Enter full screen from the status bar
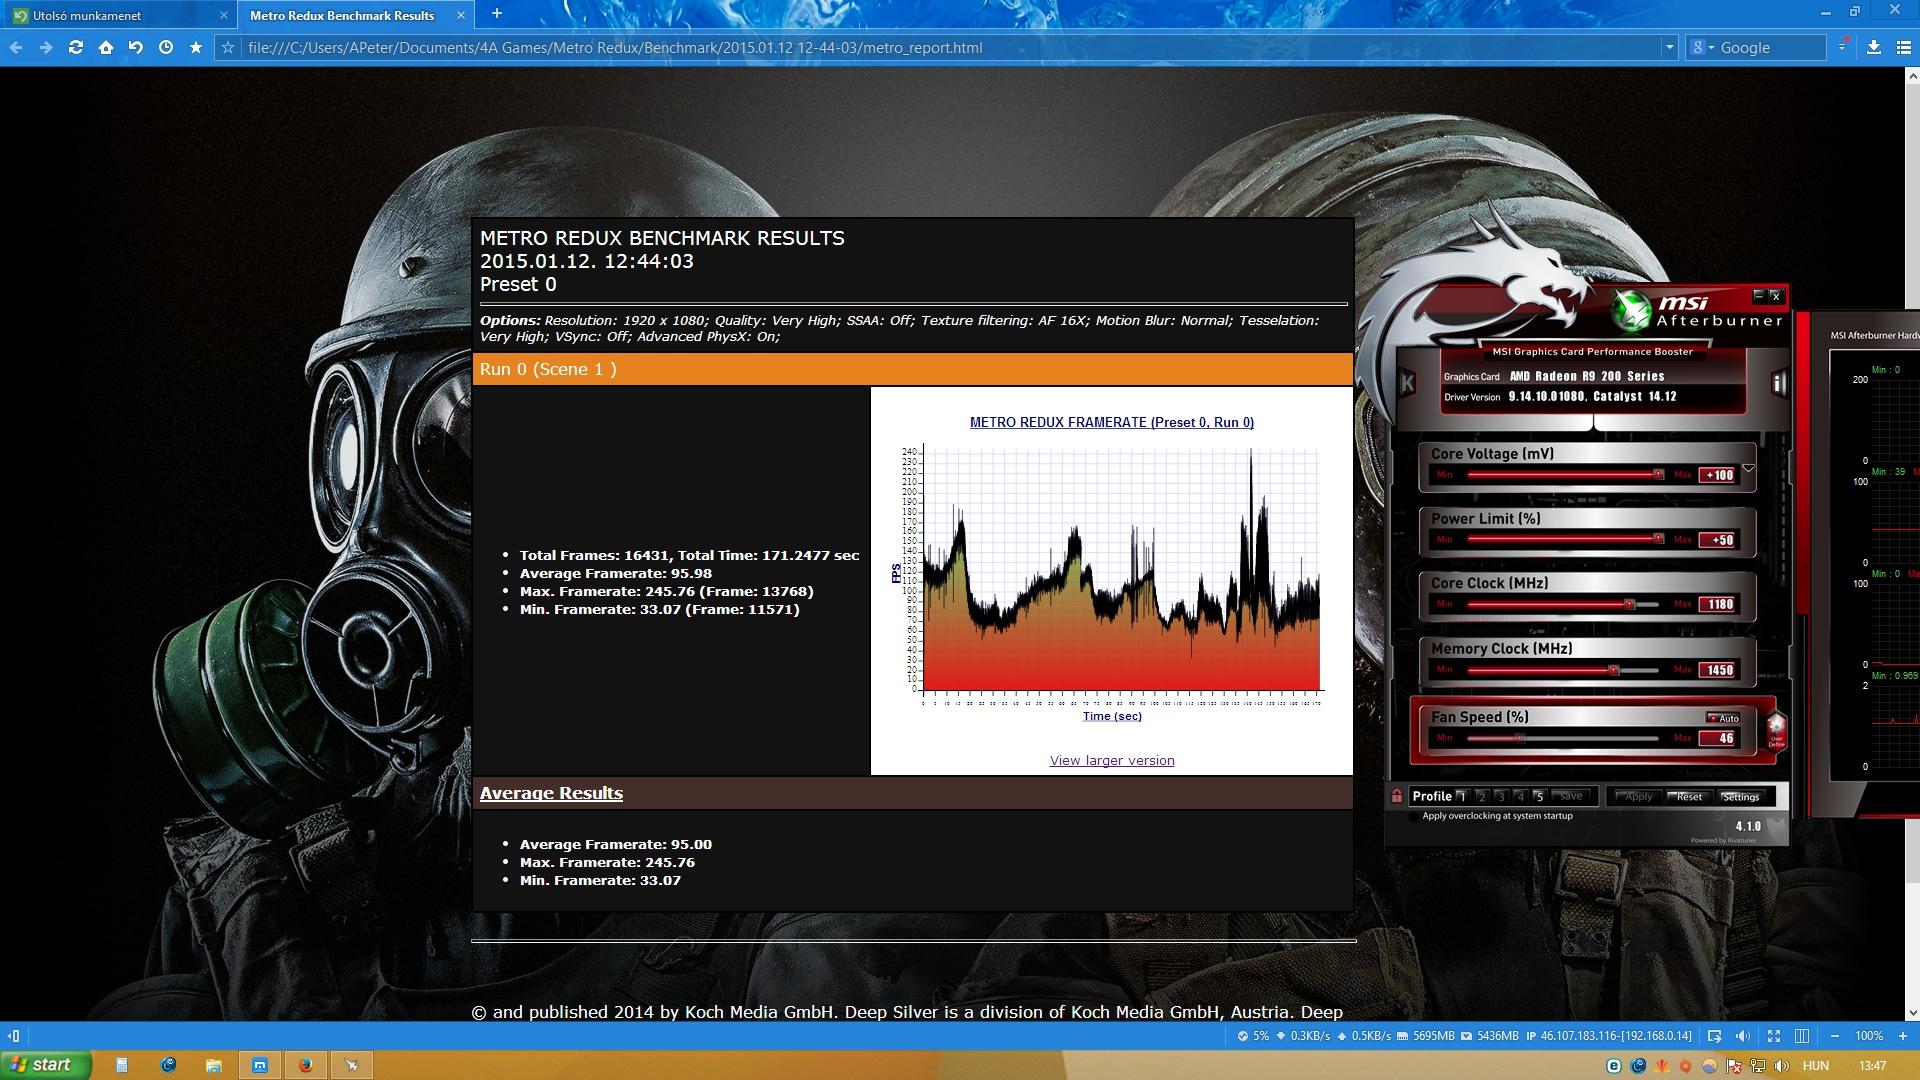This screenshot has height=1080, width=1920. pyautogui.click(x=1773, y=1036)
